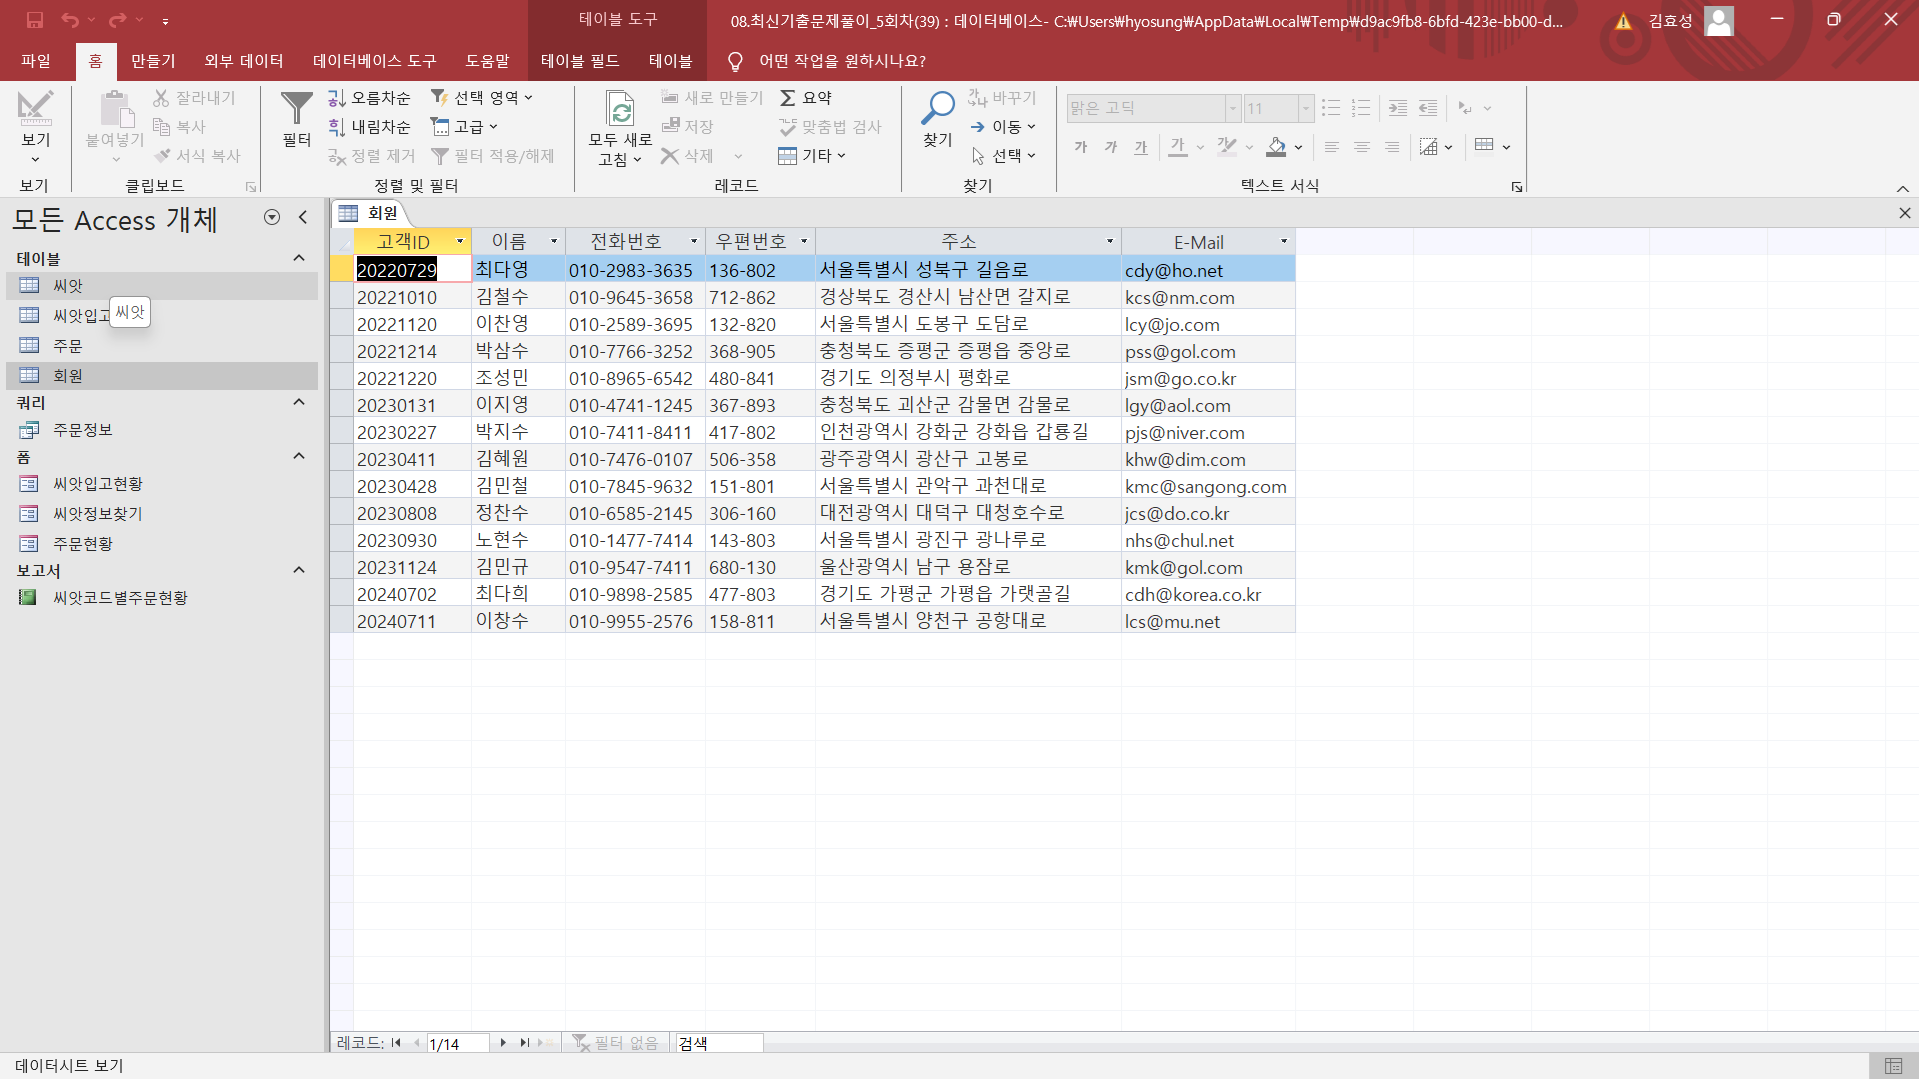Collapse the 테이블 group in navigation pane
This screenshot has height=1079, width=1919.
click(x=298, y=259)
